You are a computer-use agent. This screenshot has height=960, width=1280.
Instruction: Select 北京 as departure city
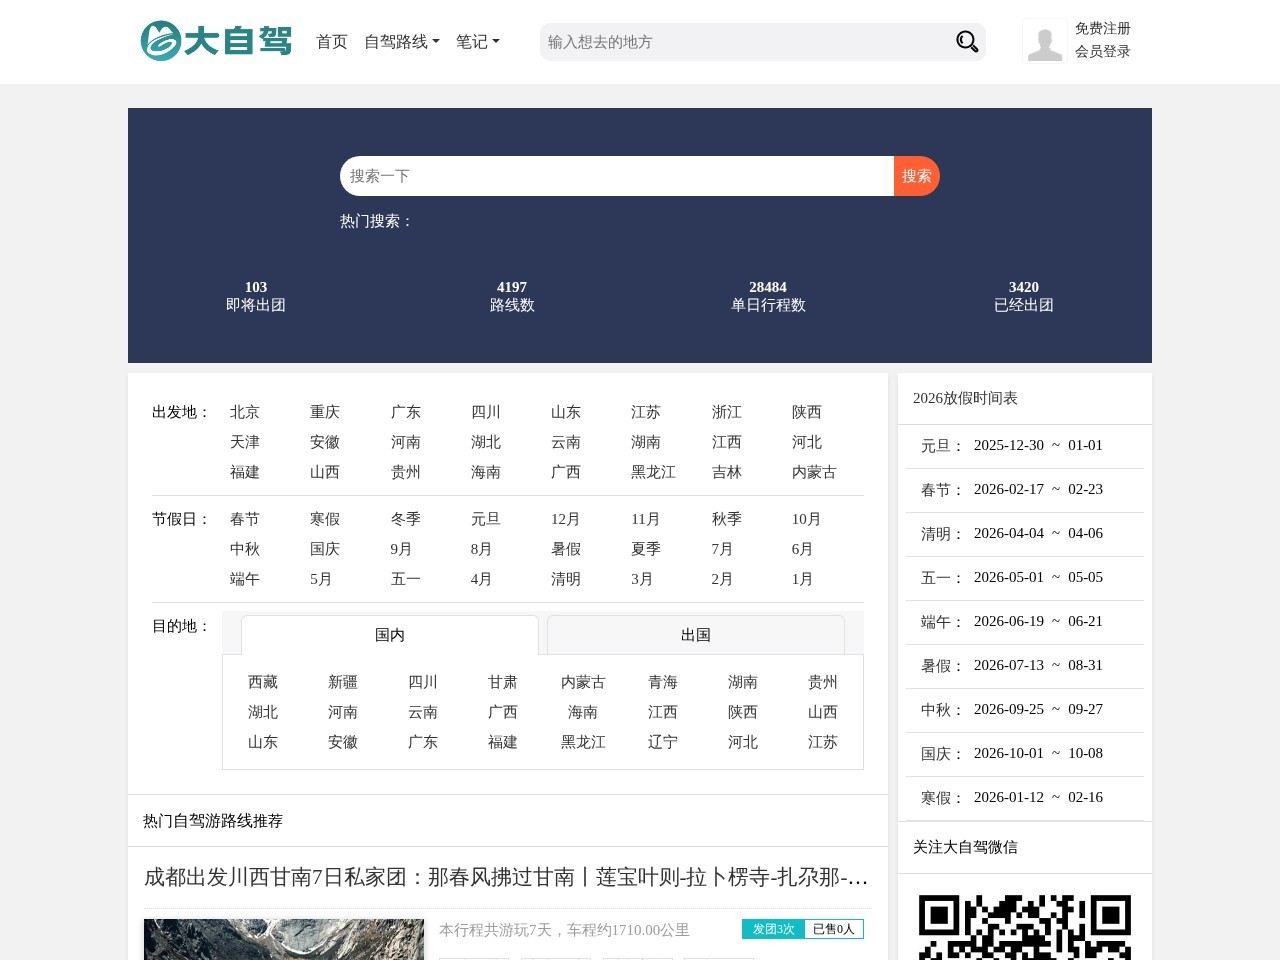pos(244,412)
